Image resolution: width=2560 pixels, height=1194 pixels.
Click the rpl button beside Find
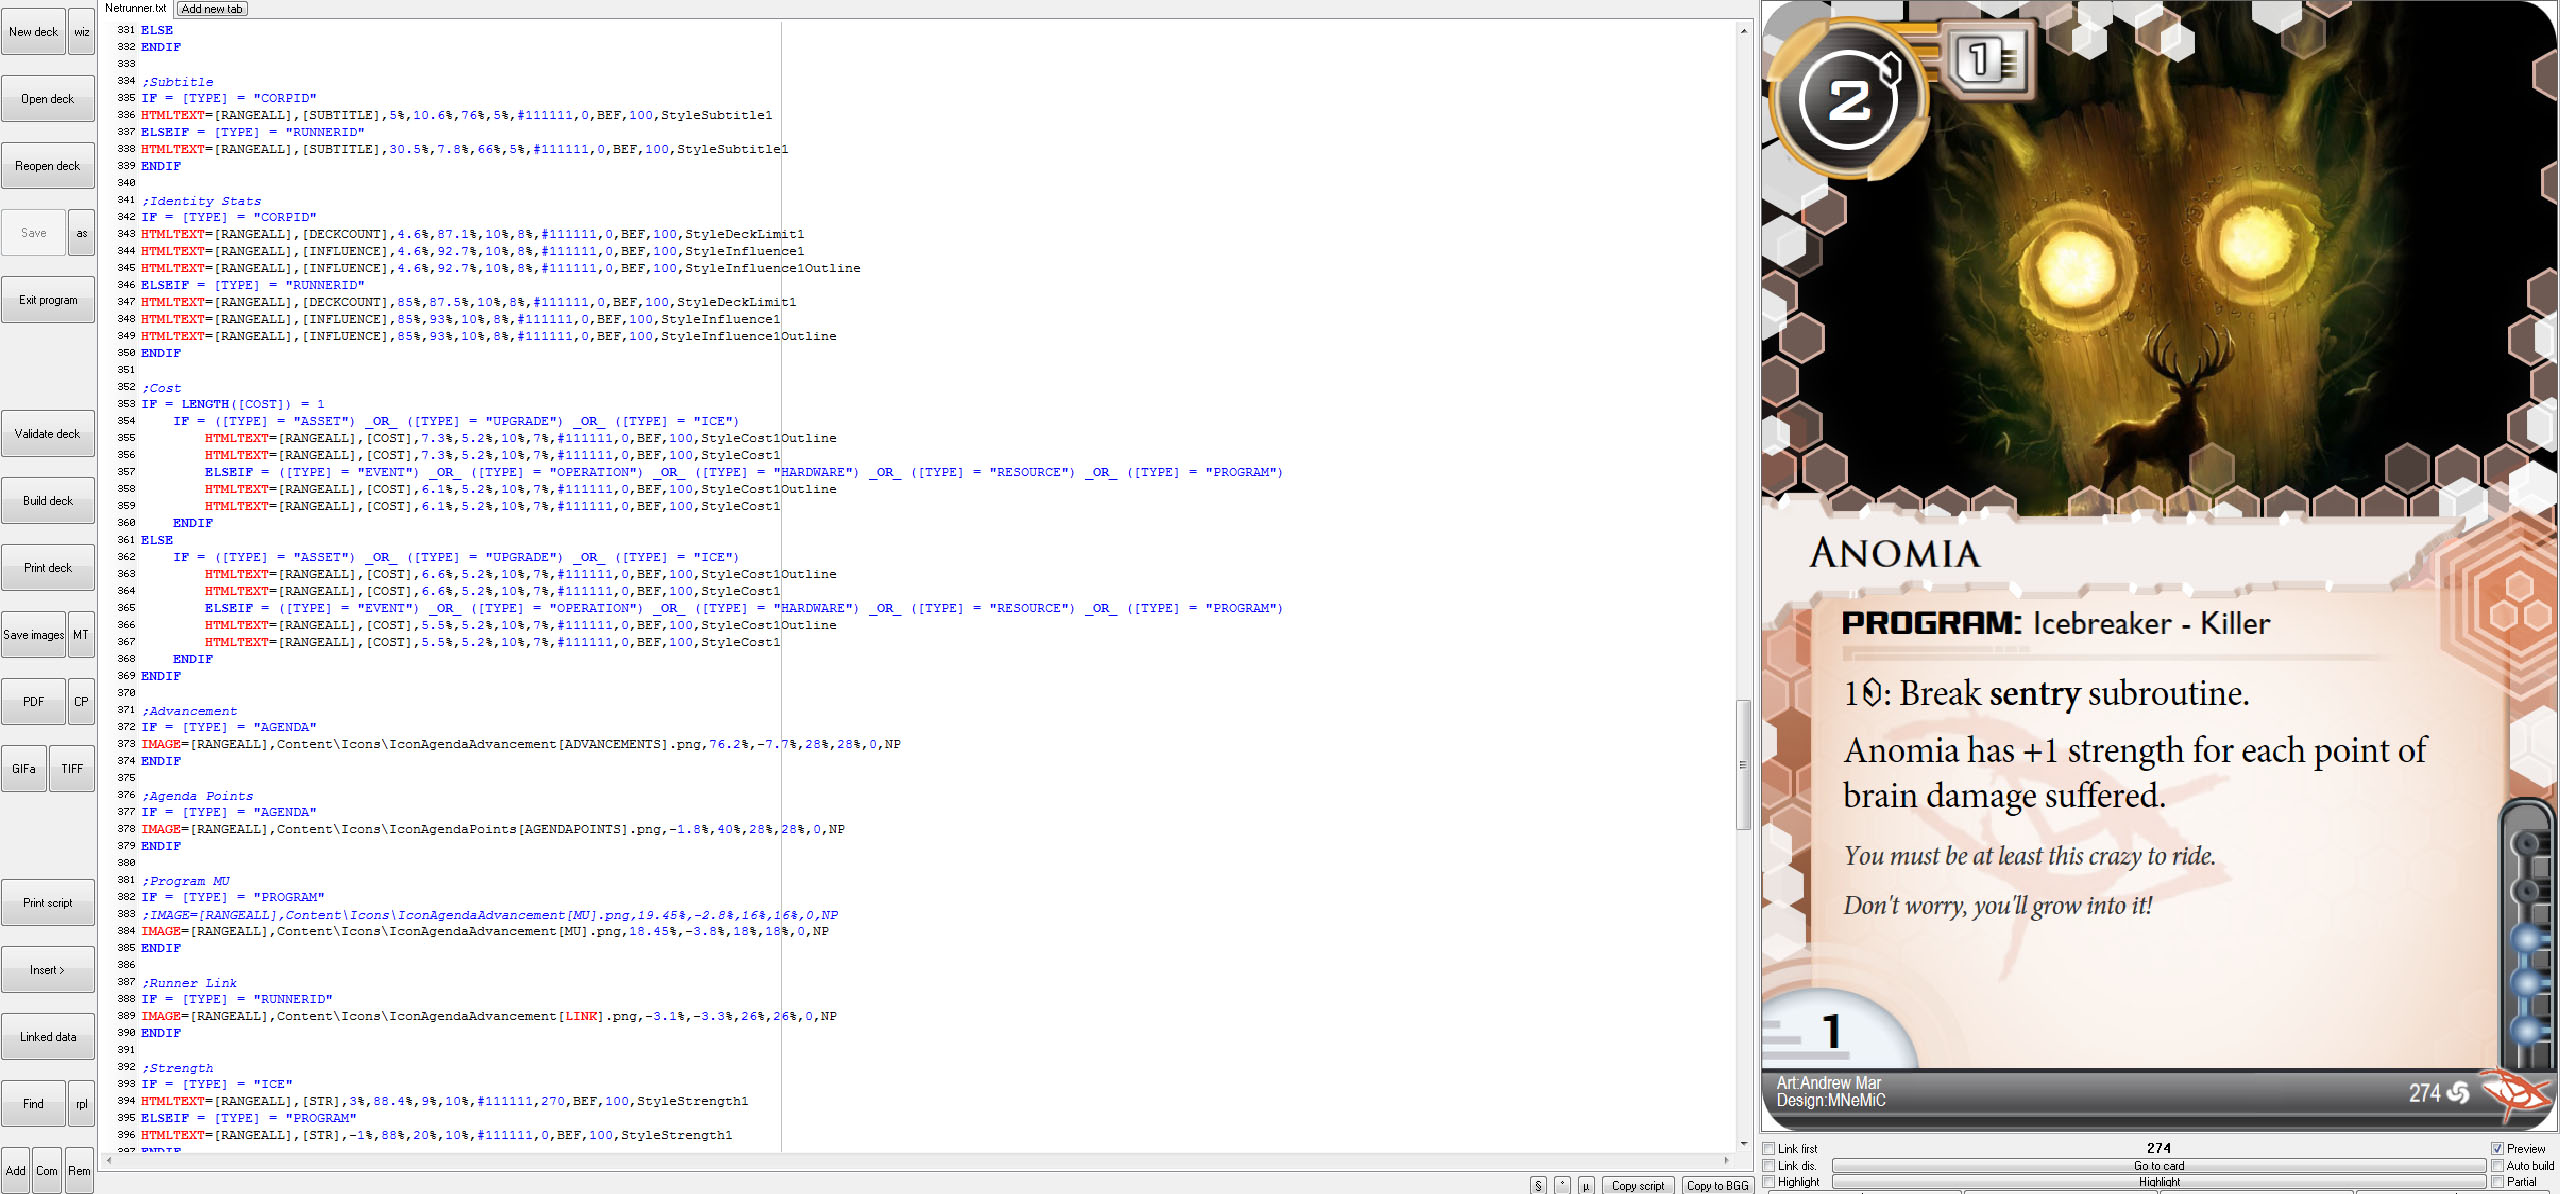(x=81, y=1104)
